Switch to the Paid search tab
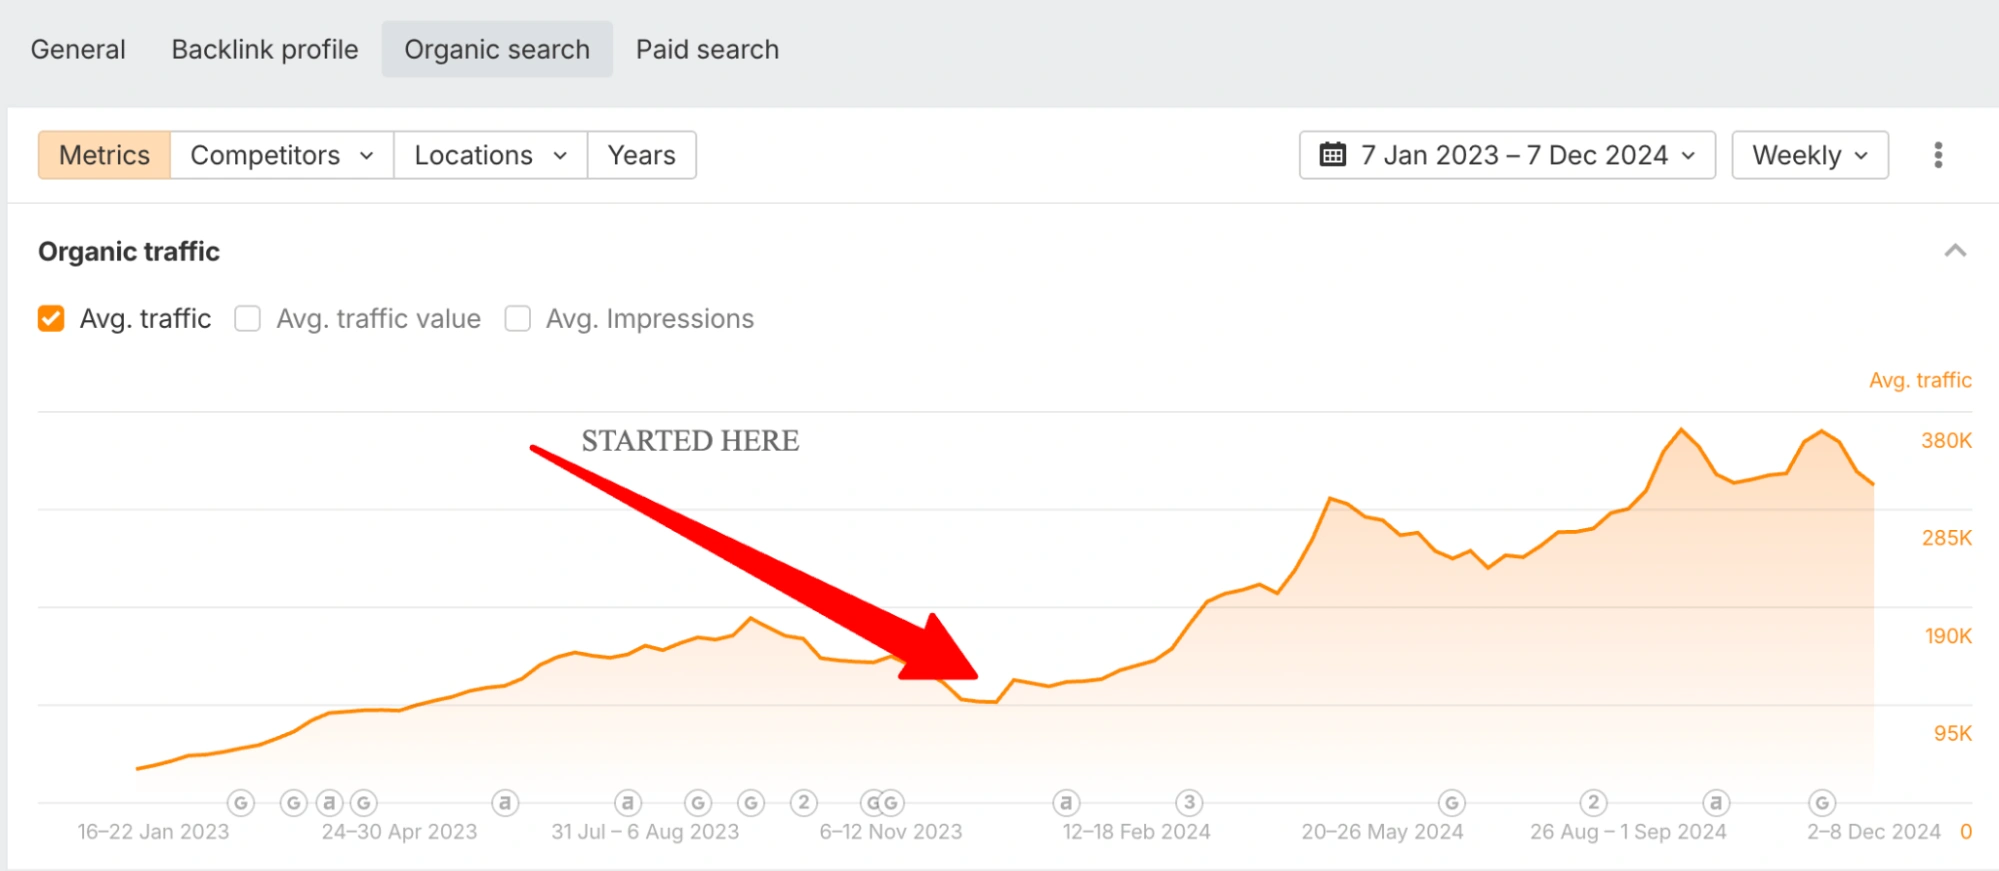The image size is (1999, 871). pyautogui.click(x=707, y=49)
